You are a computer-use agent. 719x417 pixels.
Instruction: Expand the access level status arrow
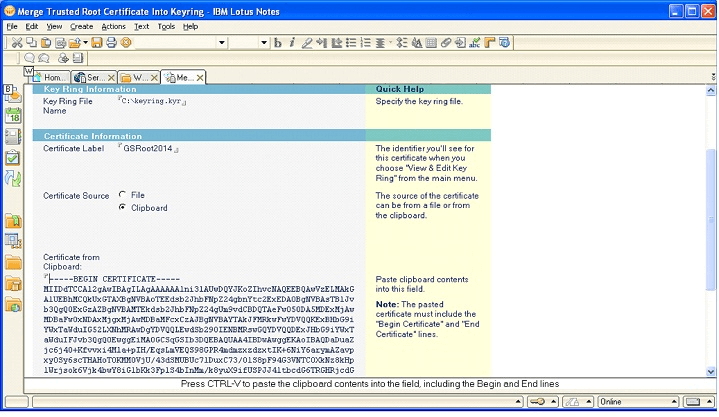(x=589, y=402)
